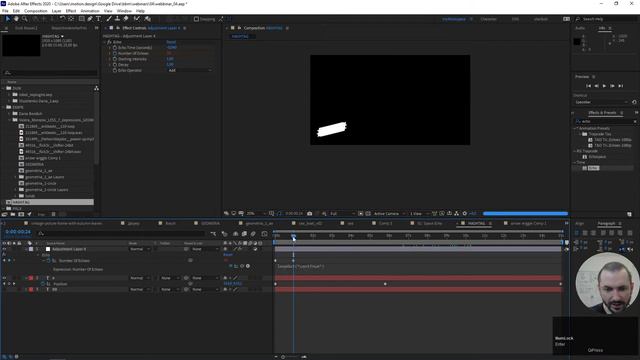The image size is (640, 360).
Task: Open the Active Camera dropdown
Action: [389, 213]
